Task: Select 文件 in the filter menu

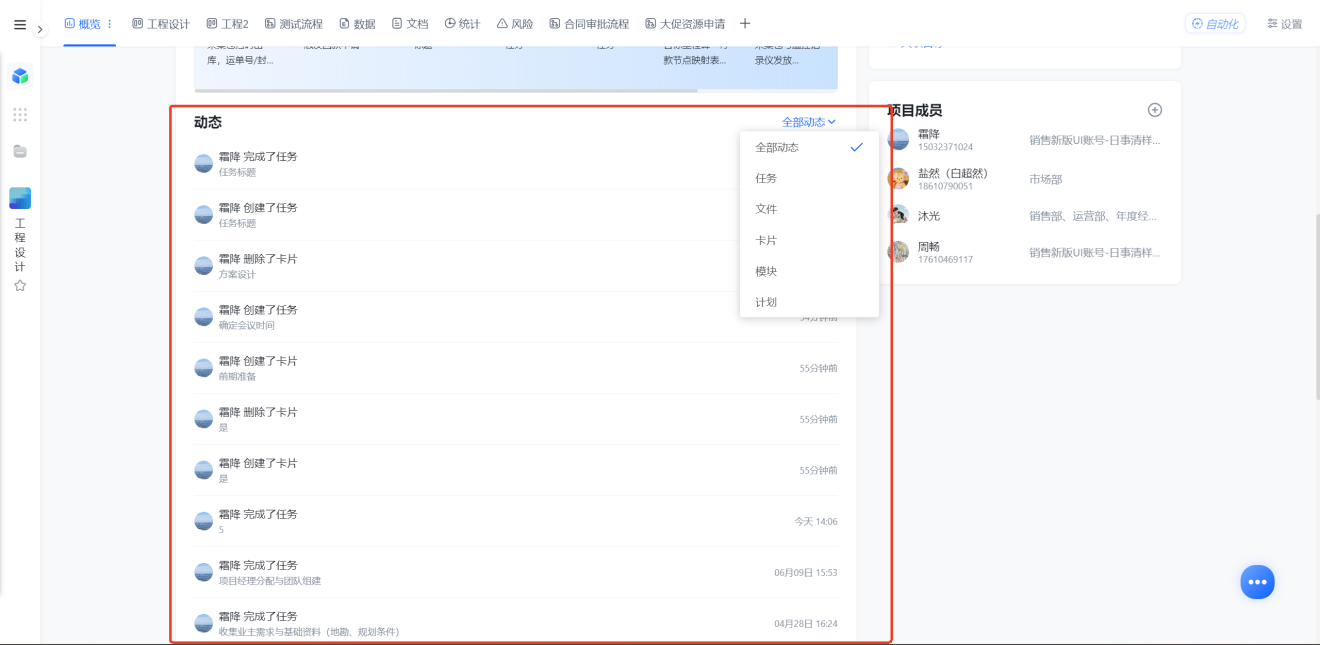Action: (x=809, y=209)
